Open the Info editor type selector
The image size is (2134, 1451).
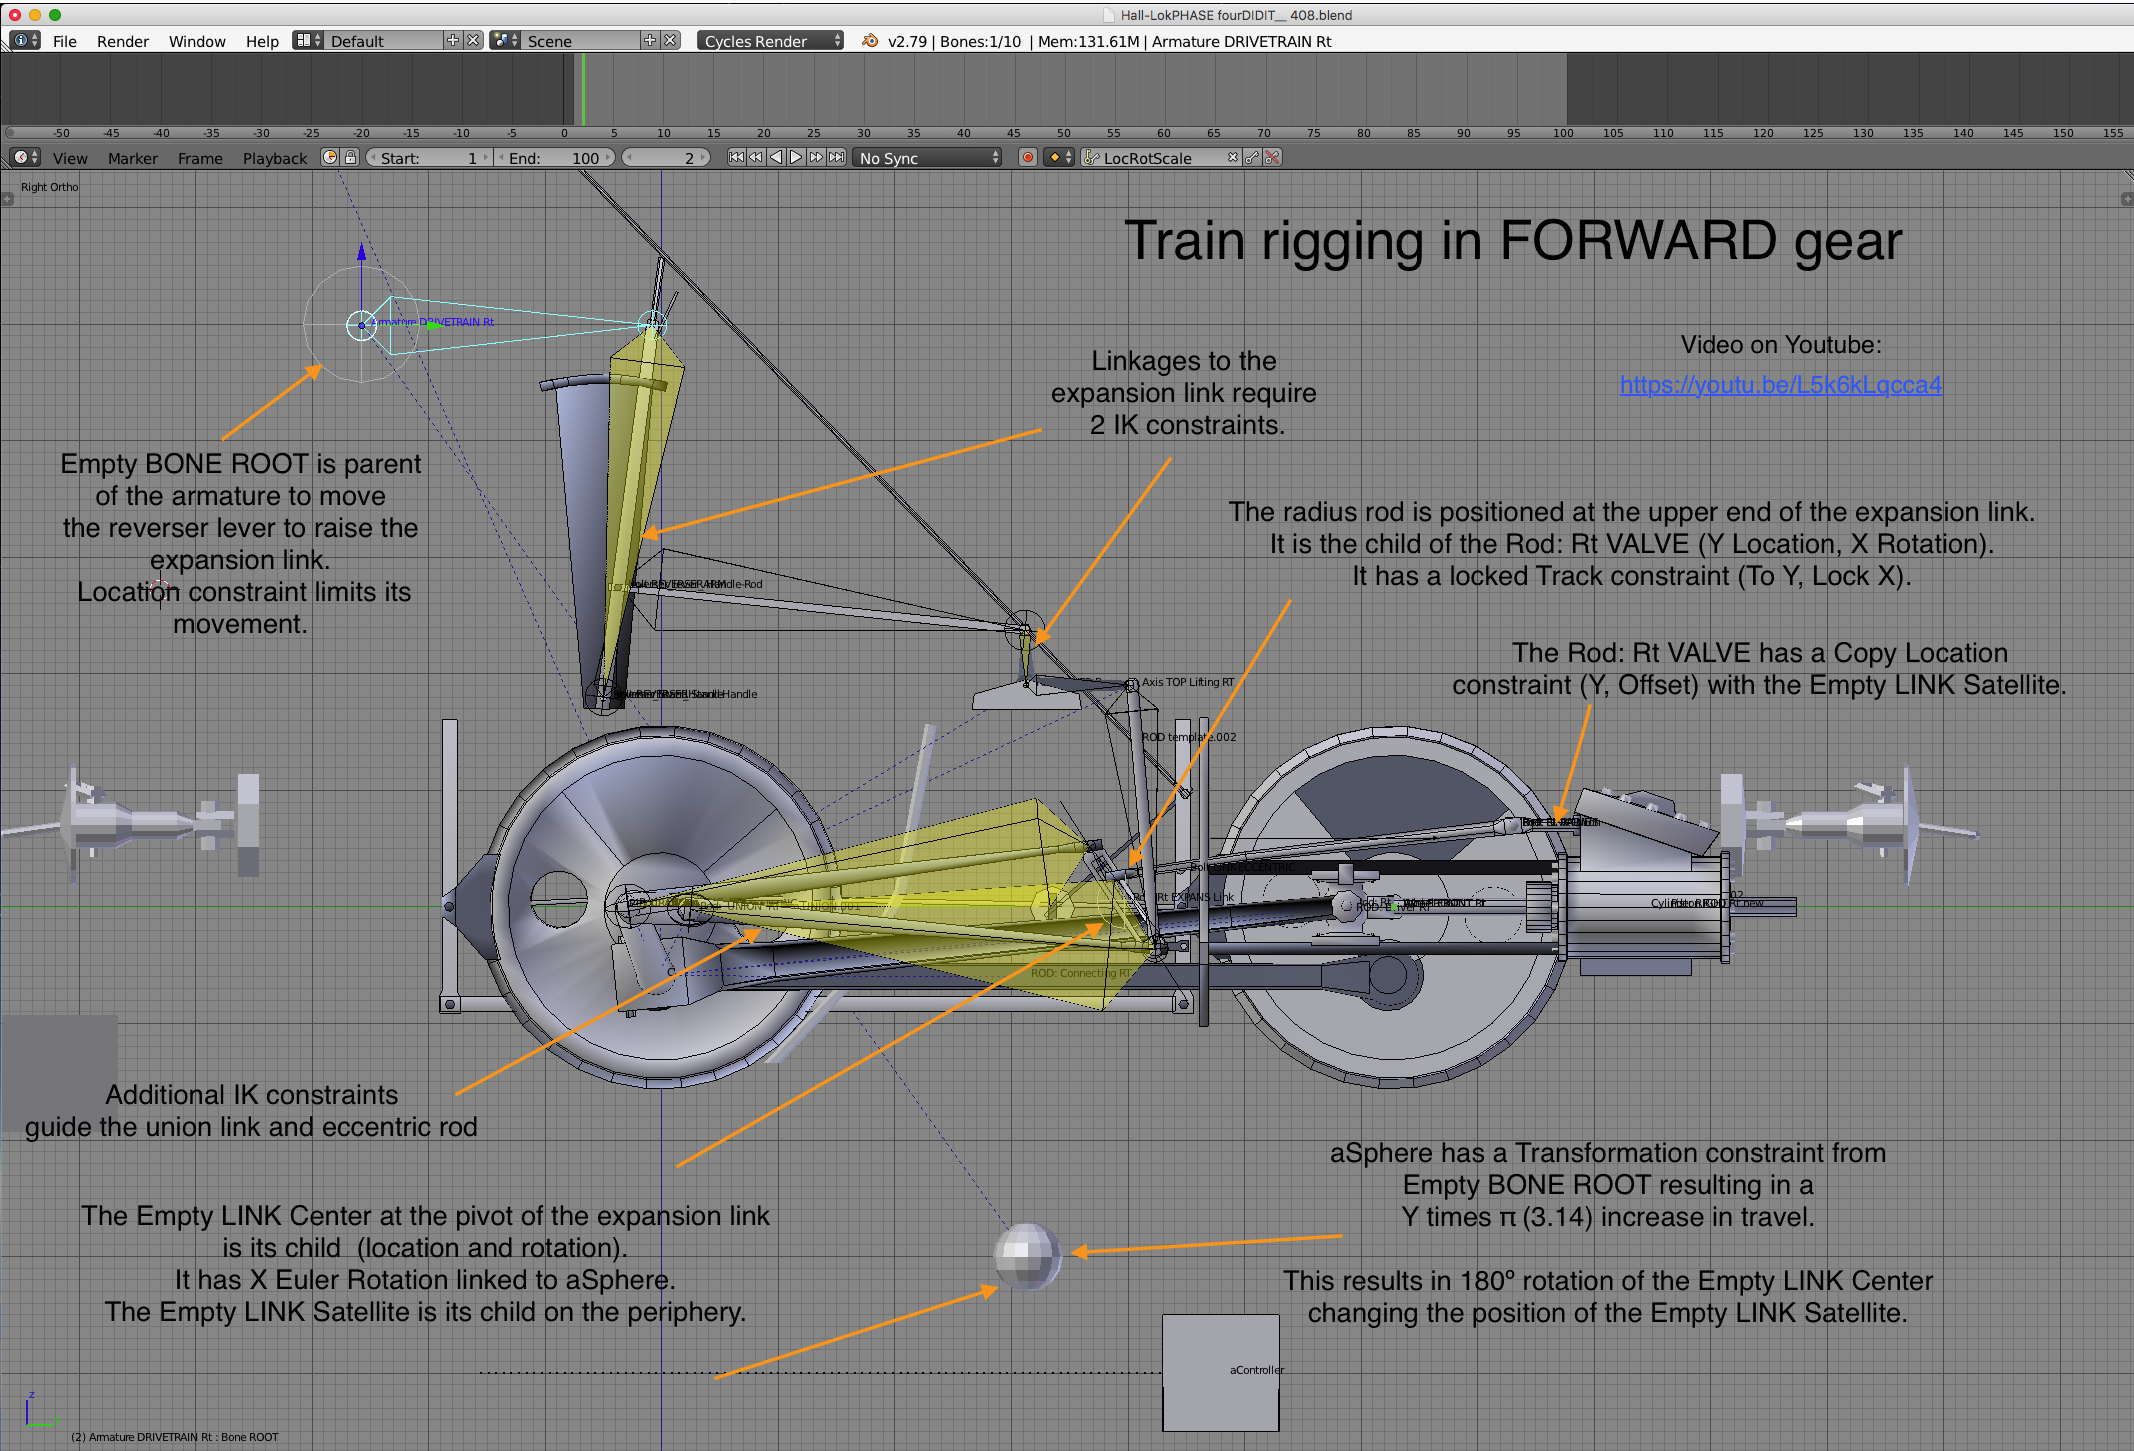(x=25, y=41)
